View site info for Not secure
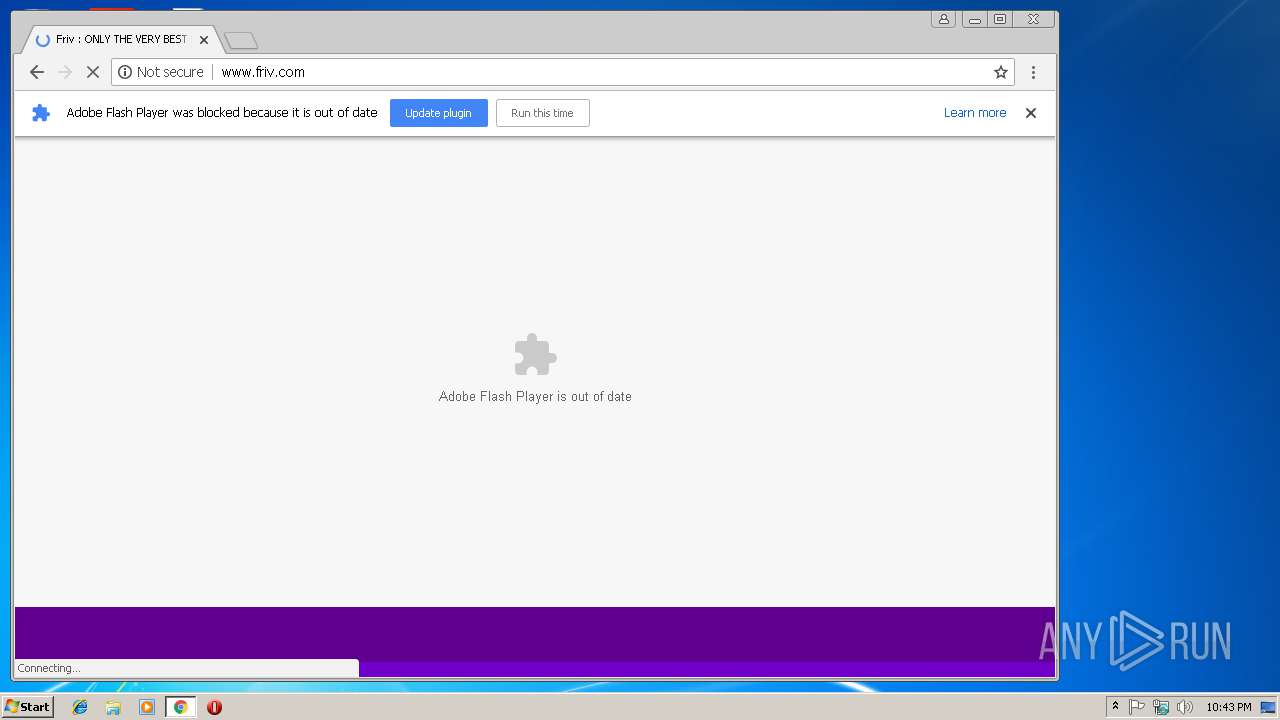The height and width of the screenshot is (720, 1280). (125, 72)
